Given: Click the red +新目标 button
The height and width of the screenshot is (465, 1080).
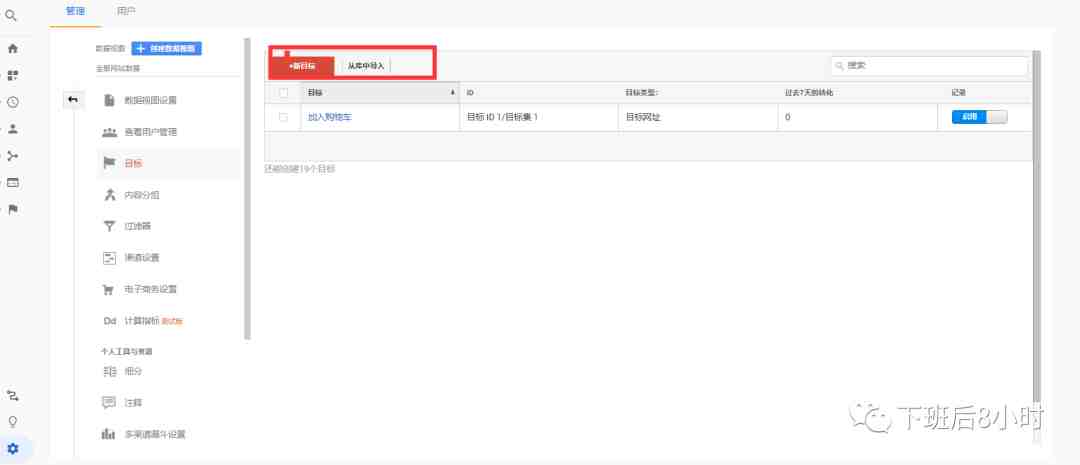Looking at the screenshot, I should click(x=302, y=65).
